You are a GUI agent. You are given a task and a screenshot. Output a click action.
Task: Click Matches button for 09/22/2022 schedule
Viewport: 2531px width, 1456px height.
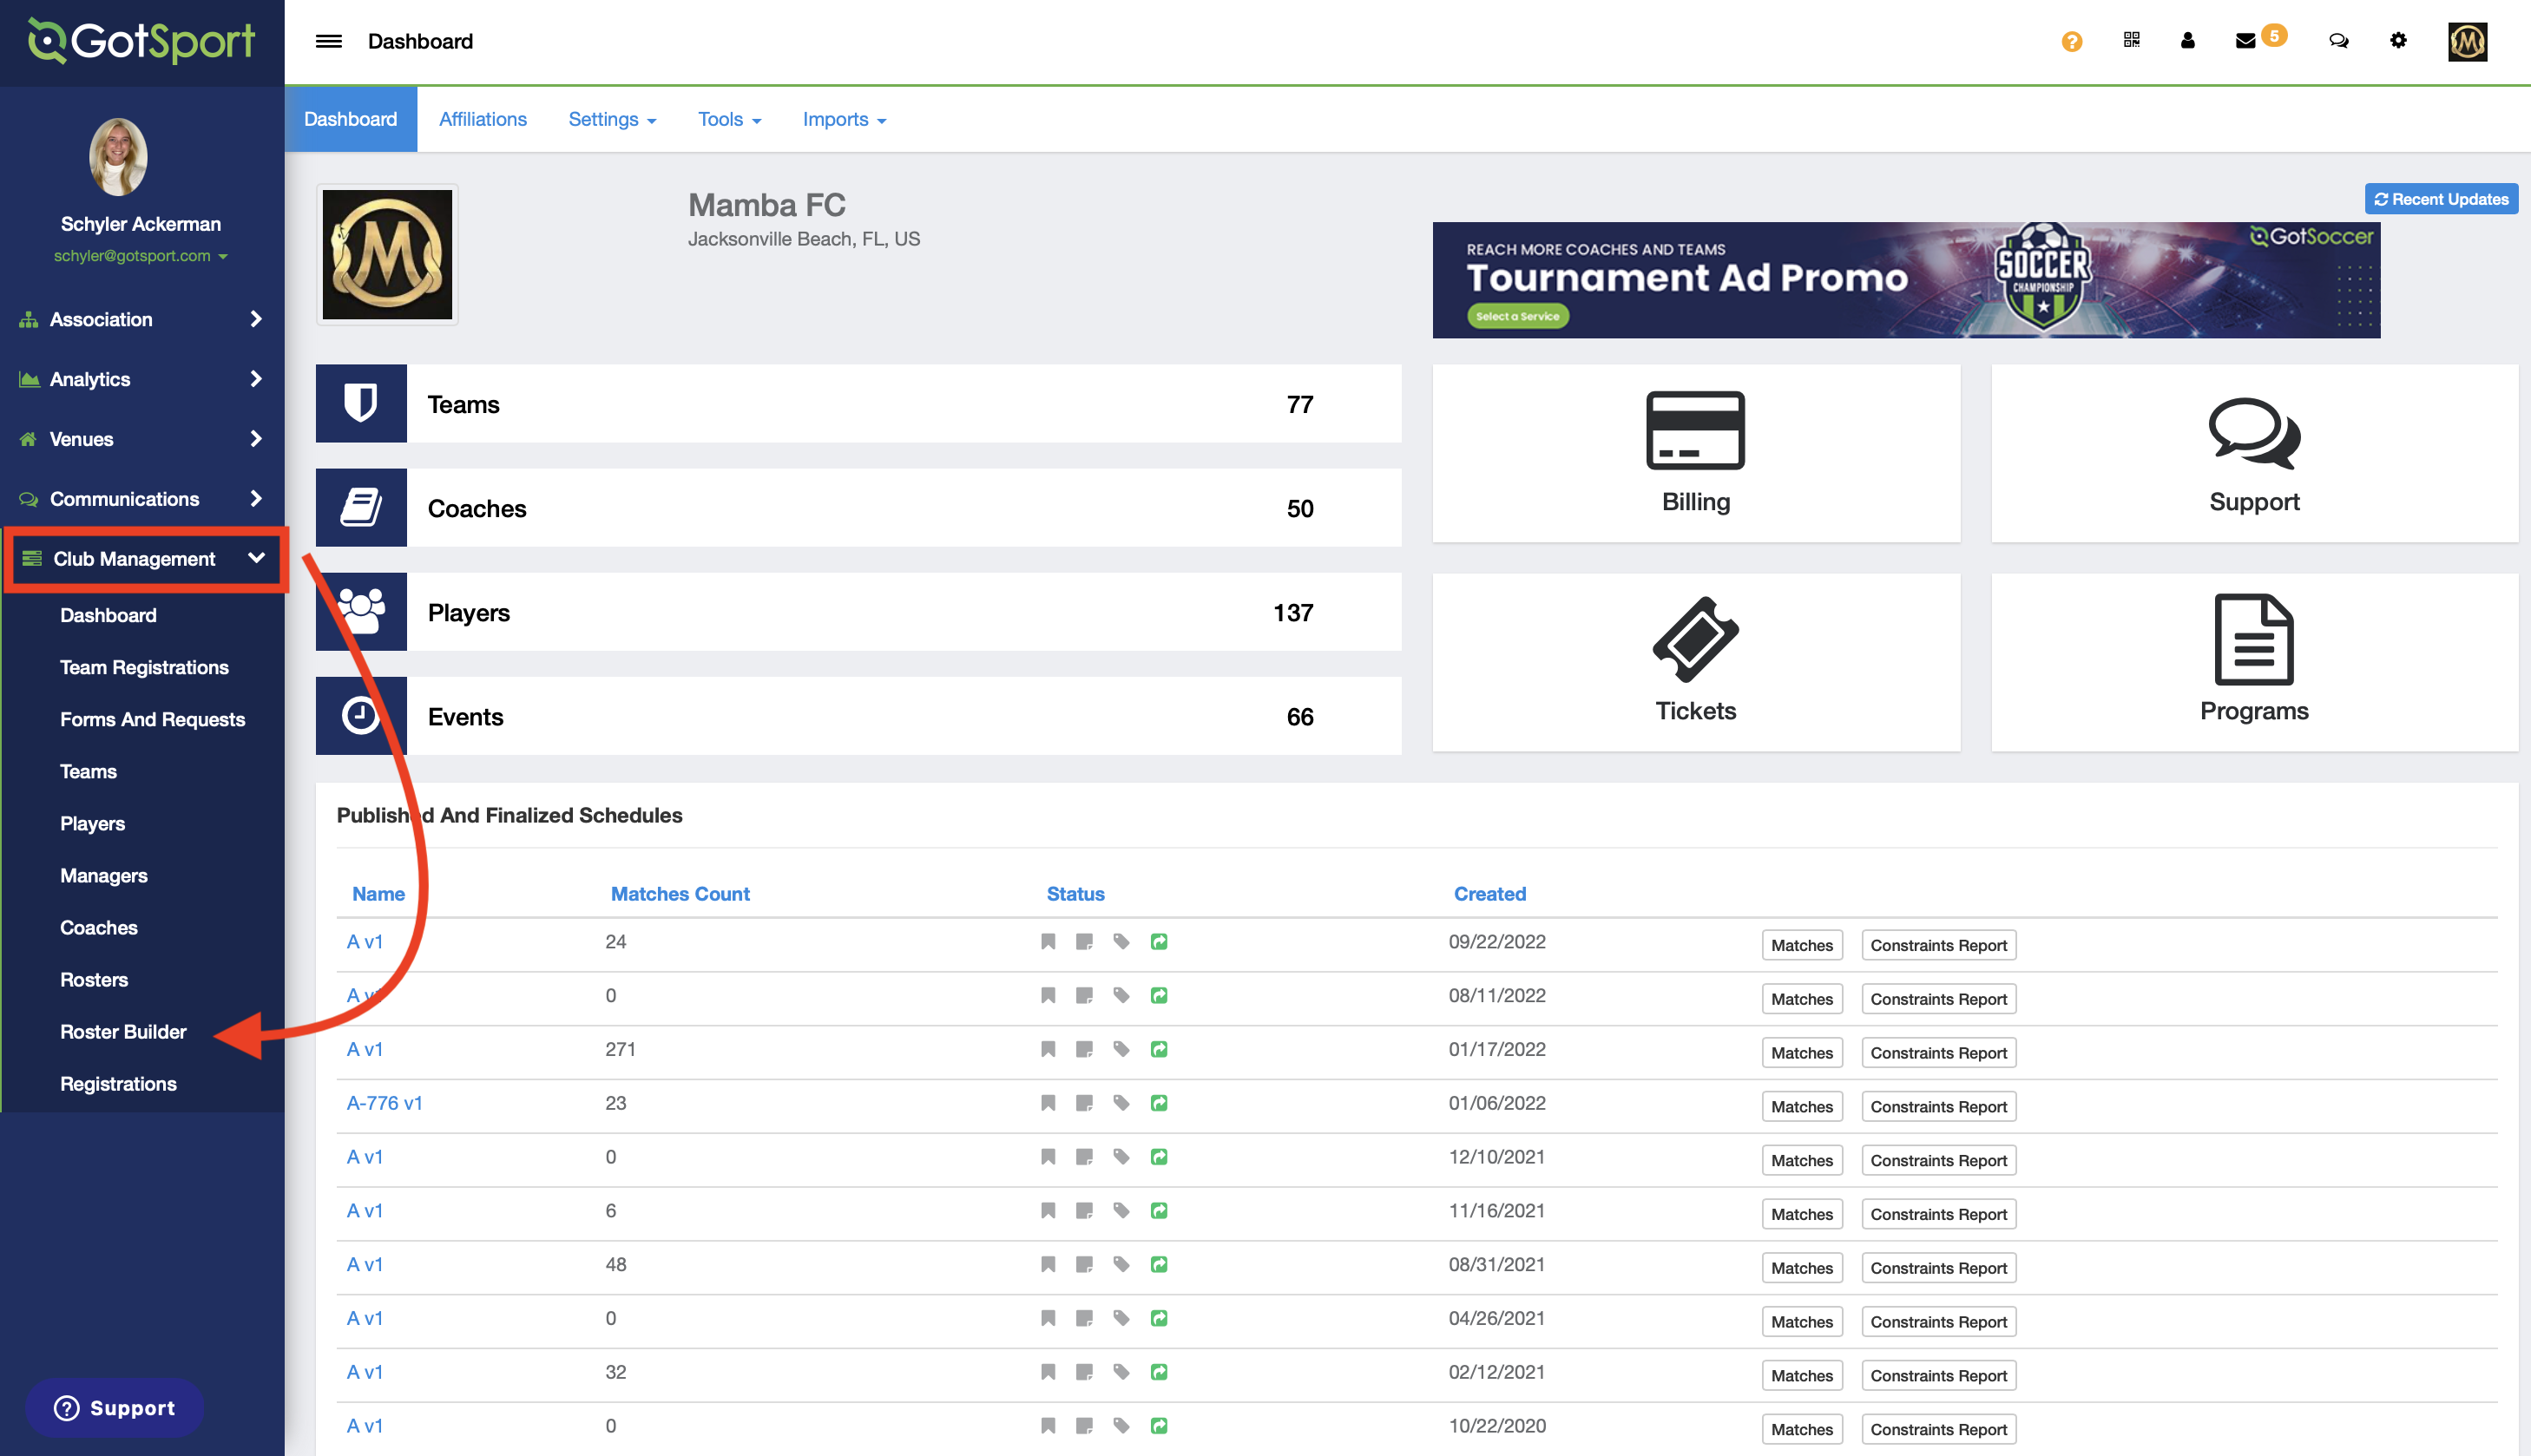point(1802,945)
